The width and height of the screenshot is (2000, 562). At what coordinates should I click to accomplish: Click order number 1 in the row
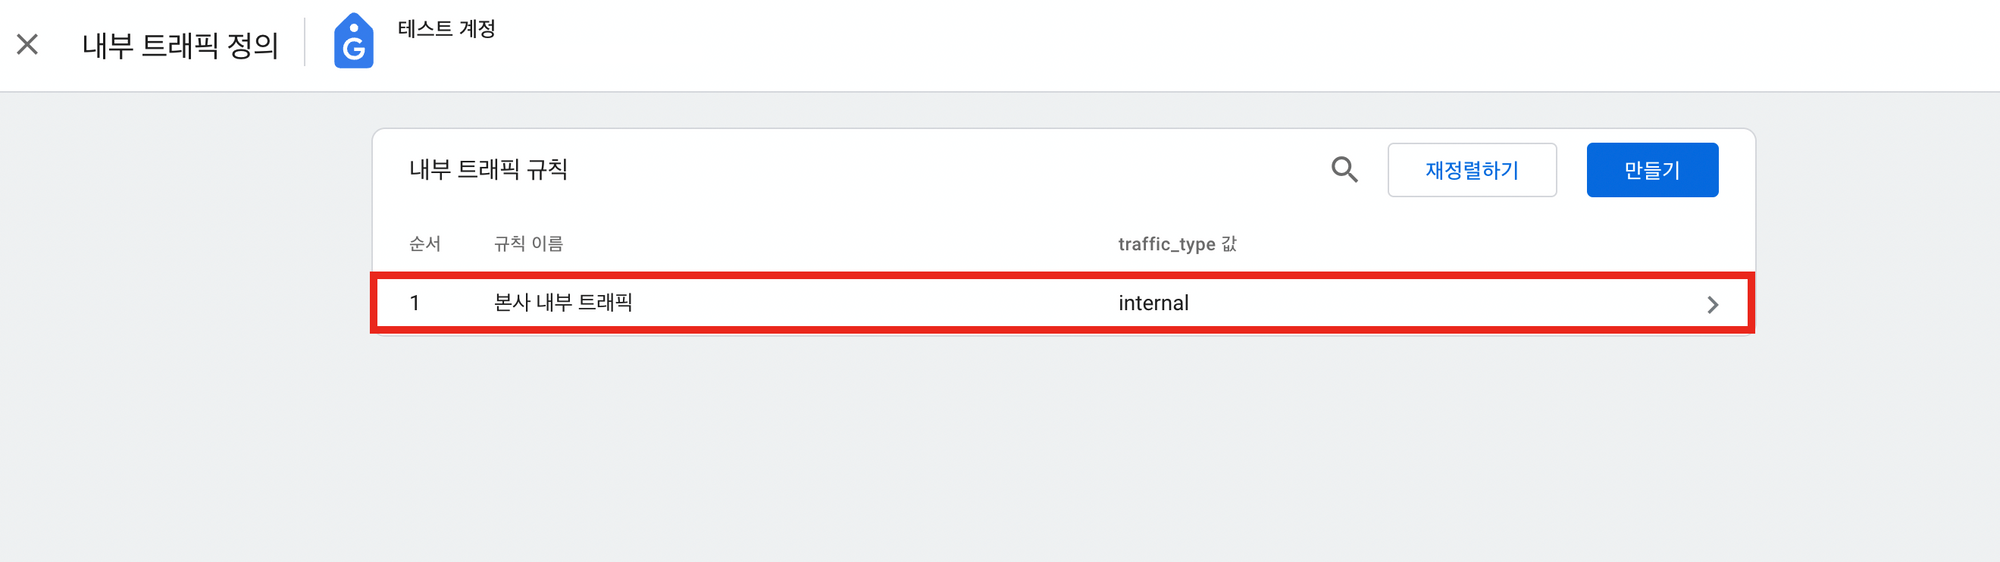[x=414, y=303]
